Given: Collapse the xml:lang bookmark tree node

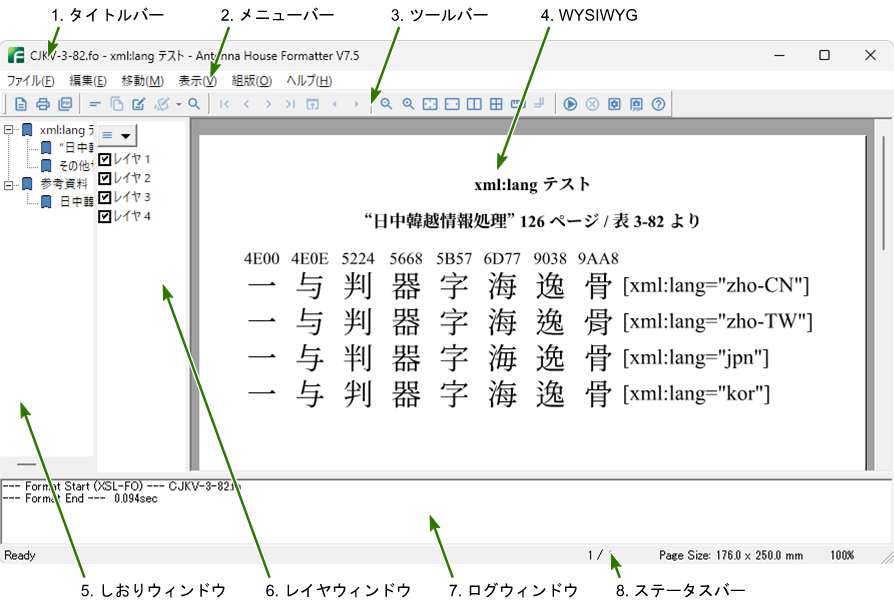Looking at the screenshot, I should pyautogui.click(x=8, y=130).
